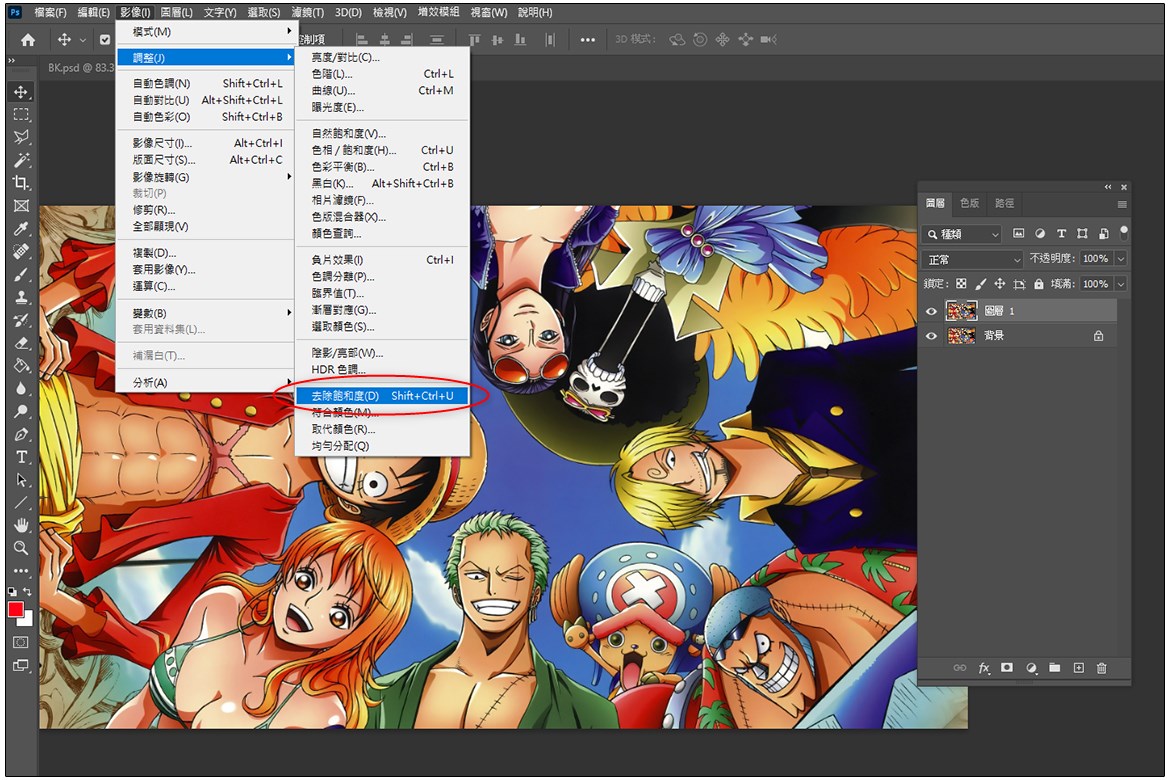Select the Path Selection tool
The image size is (1170, 780).
click(x=21, y=479)
